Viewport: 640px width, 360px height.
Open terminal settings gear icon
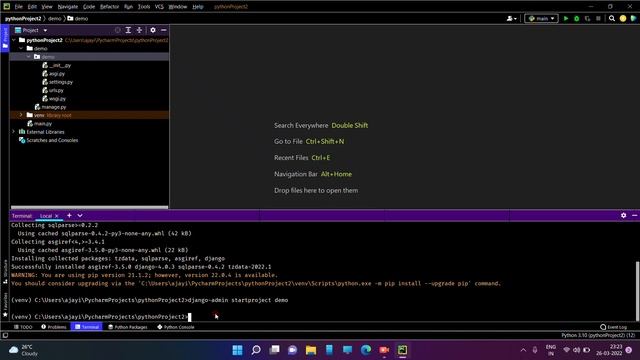pyautogui.click(x=623, y=215)
